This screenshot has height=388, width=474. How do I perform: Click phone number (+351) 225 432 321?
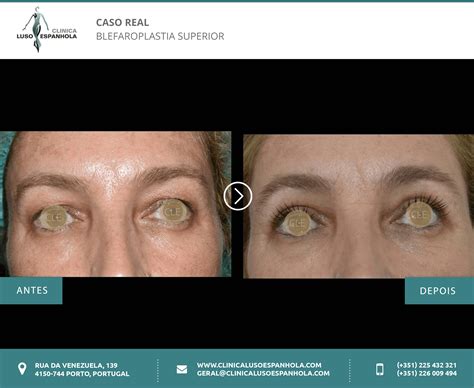[426, 365]
